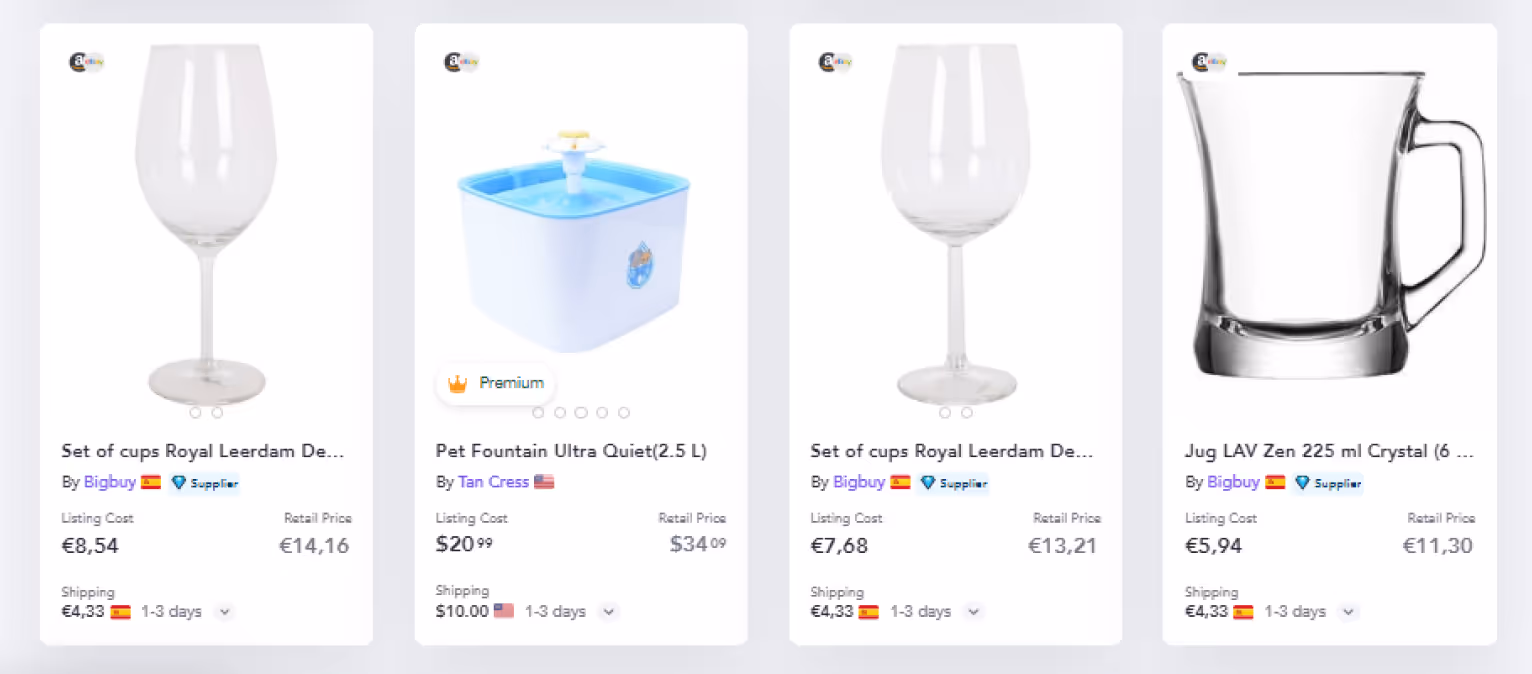The image size is (1532, 674).
Task: Click the marketplace badge on Pet Fountain card
Action: 462,62
